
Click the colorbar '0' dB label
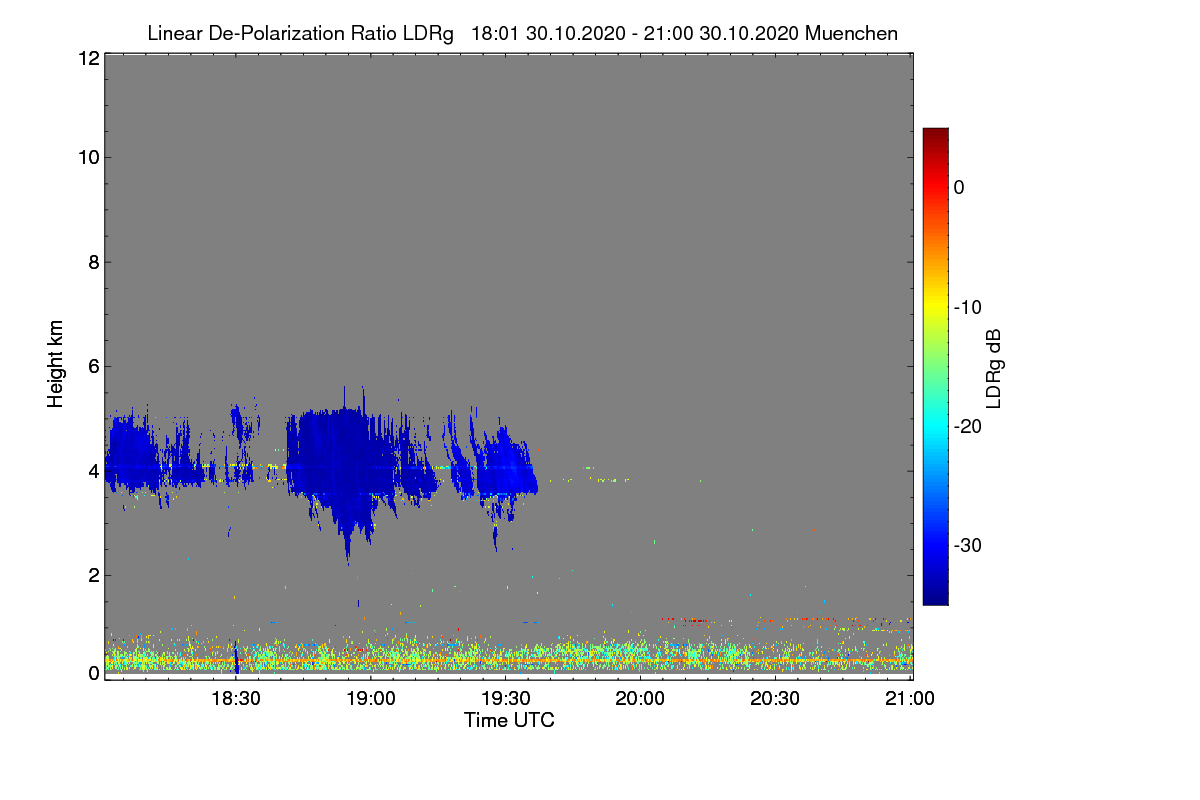(959, 188)
